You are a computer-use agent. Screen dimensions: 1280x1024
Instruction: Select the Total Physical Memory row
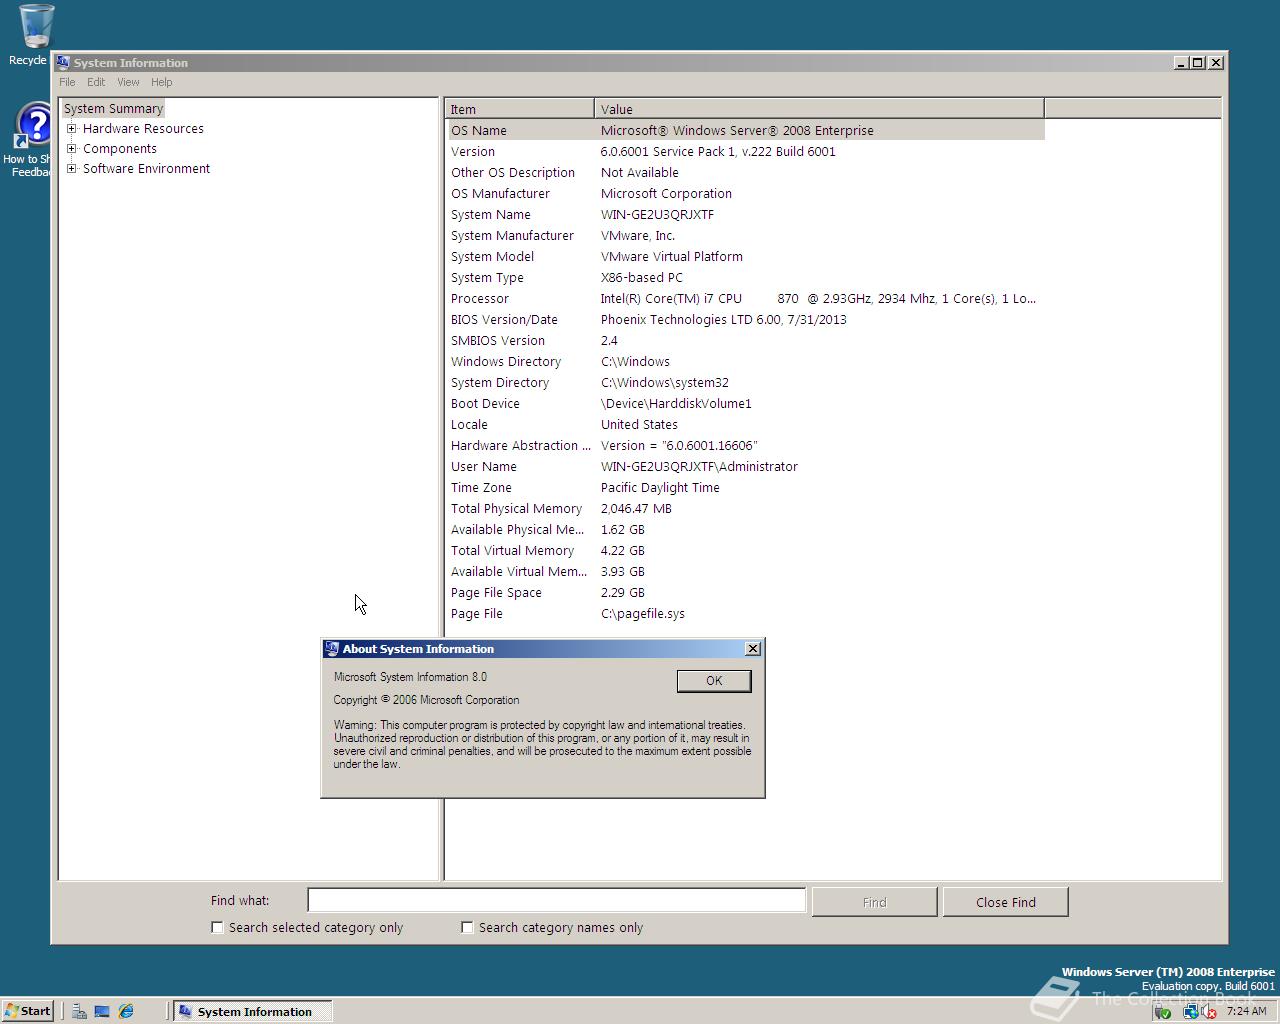[745, 508]
